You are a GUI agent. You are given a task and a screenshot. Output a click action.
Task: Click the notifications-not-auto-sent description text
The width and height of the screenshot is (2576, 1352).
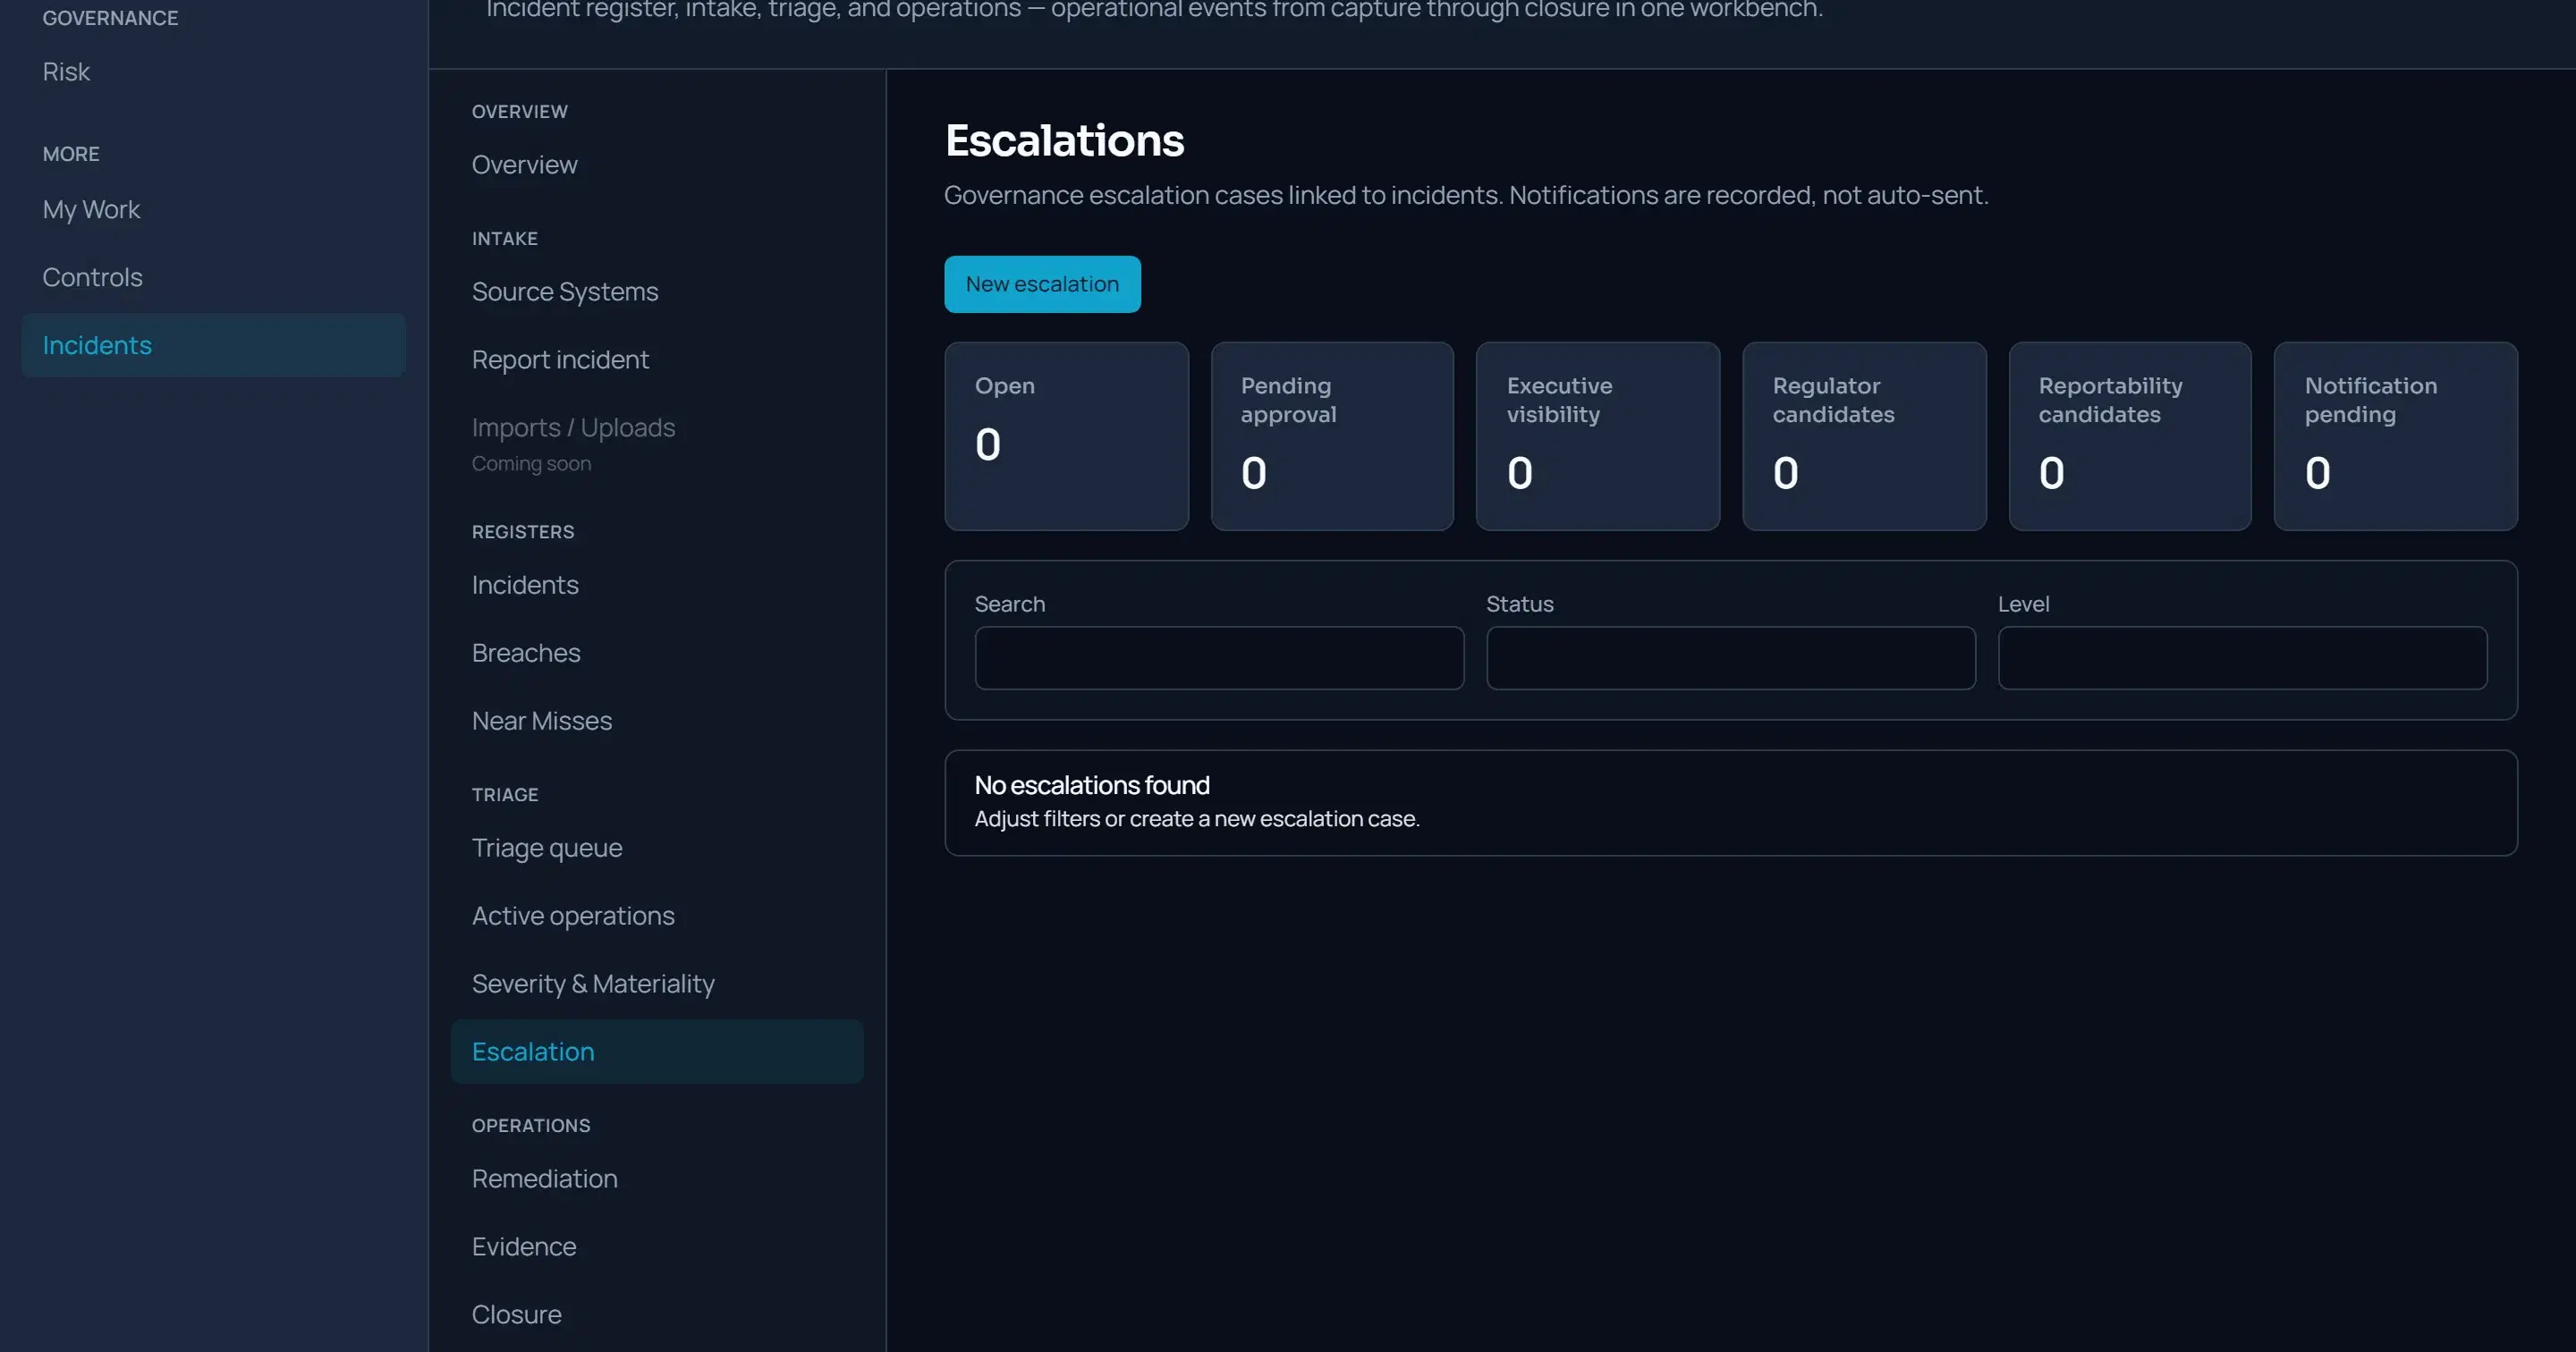tap(1466, 195)
